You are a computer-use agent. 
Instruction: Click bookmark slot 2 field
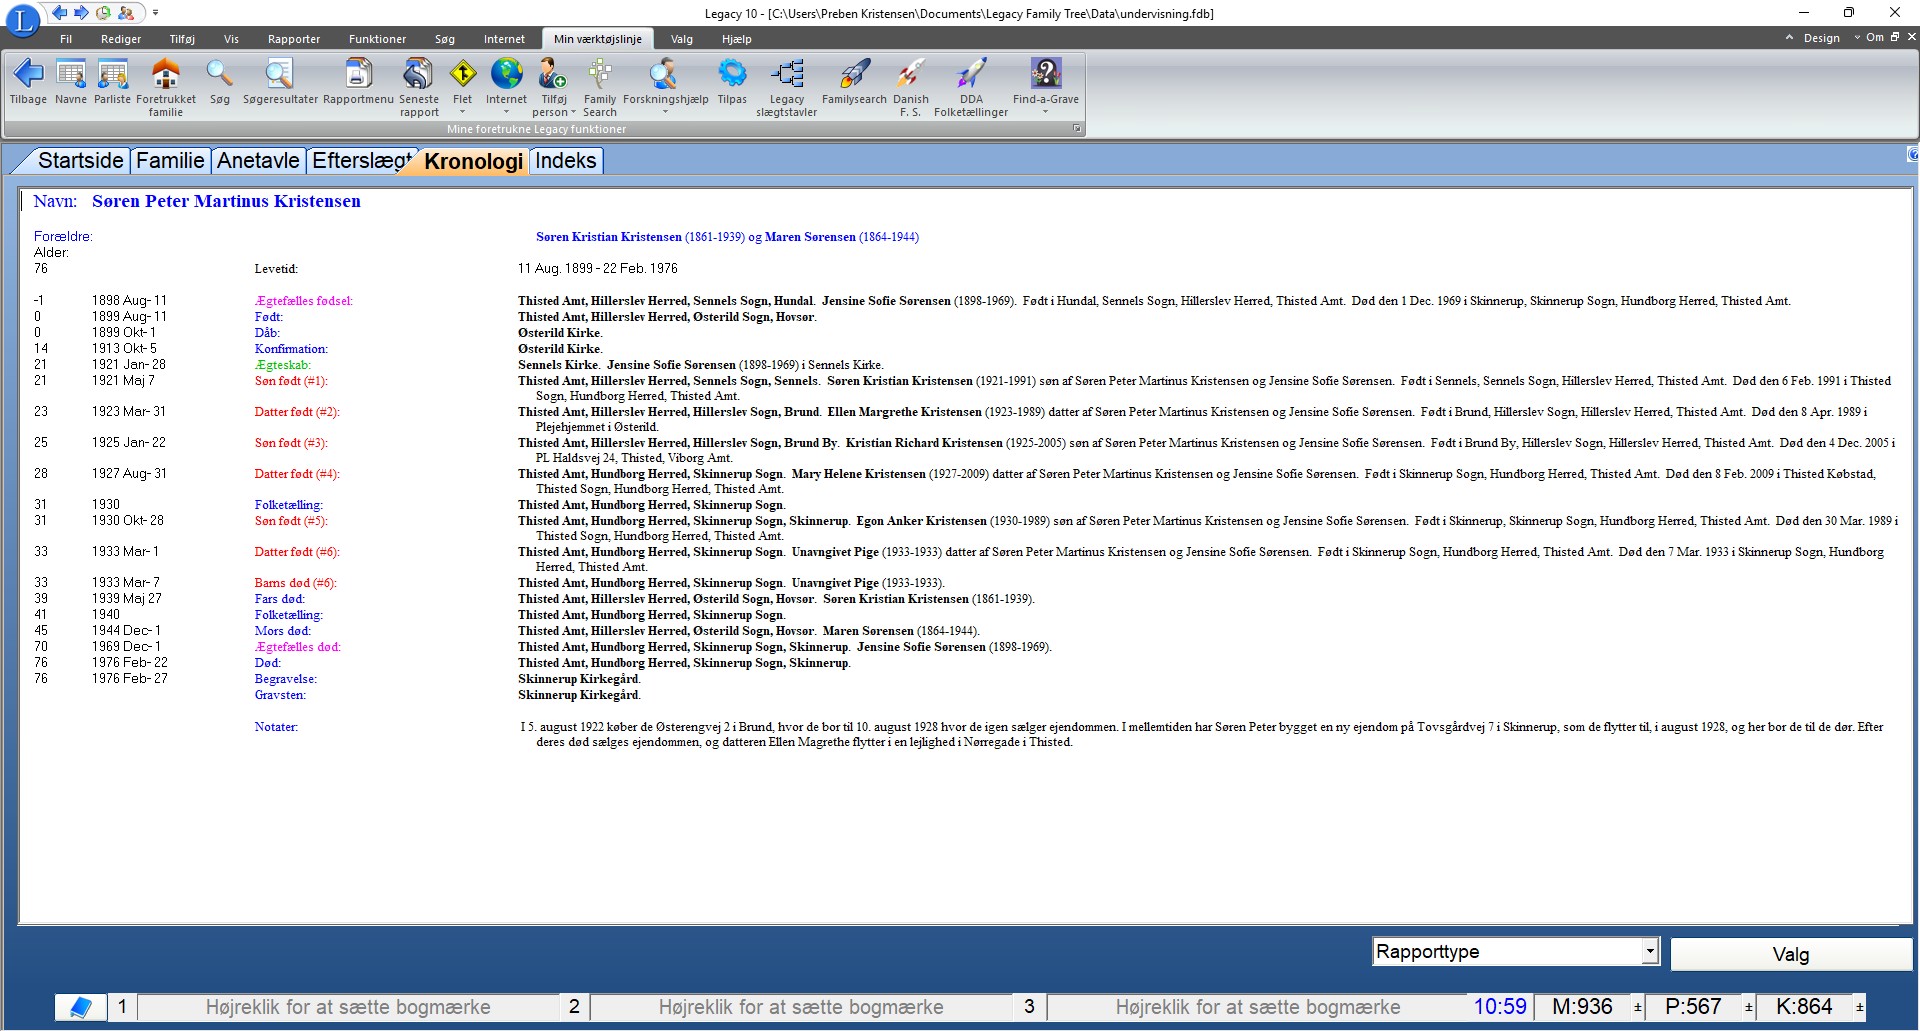click(800, 1007)
